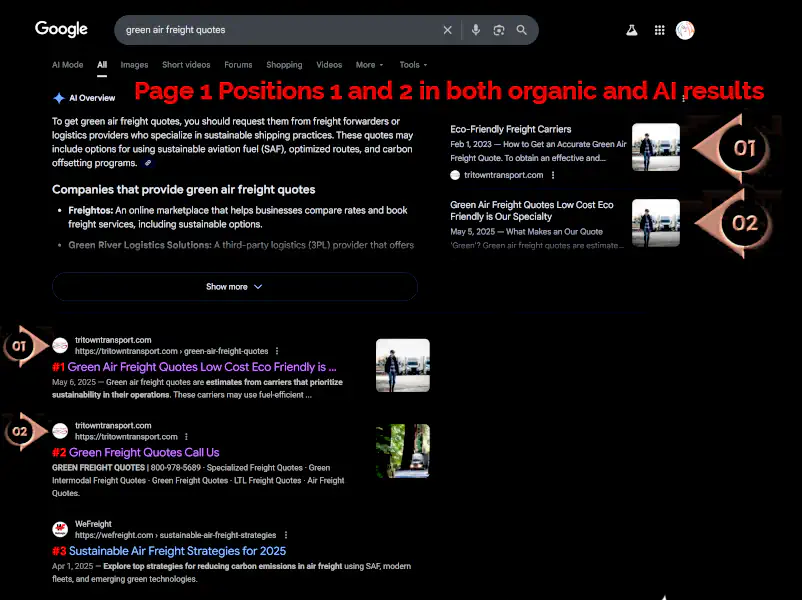Image resolution: width=802 pixels, height=600 pixels.
Task: Expand the More search filters dropdown
Action: [x=369, y=65]
